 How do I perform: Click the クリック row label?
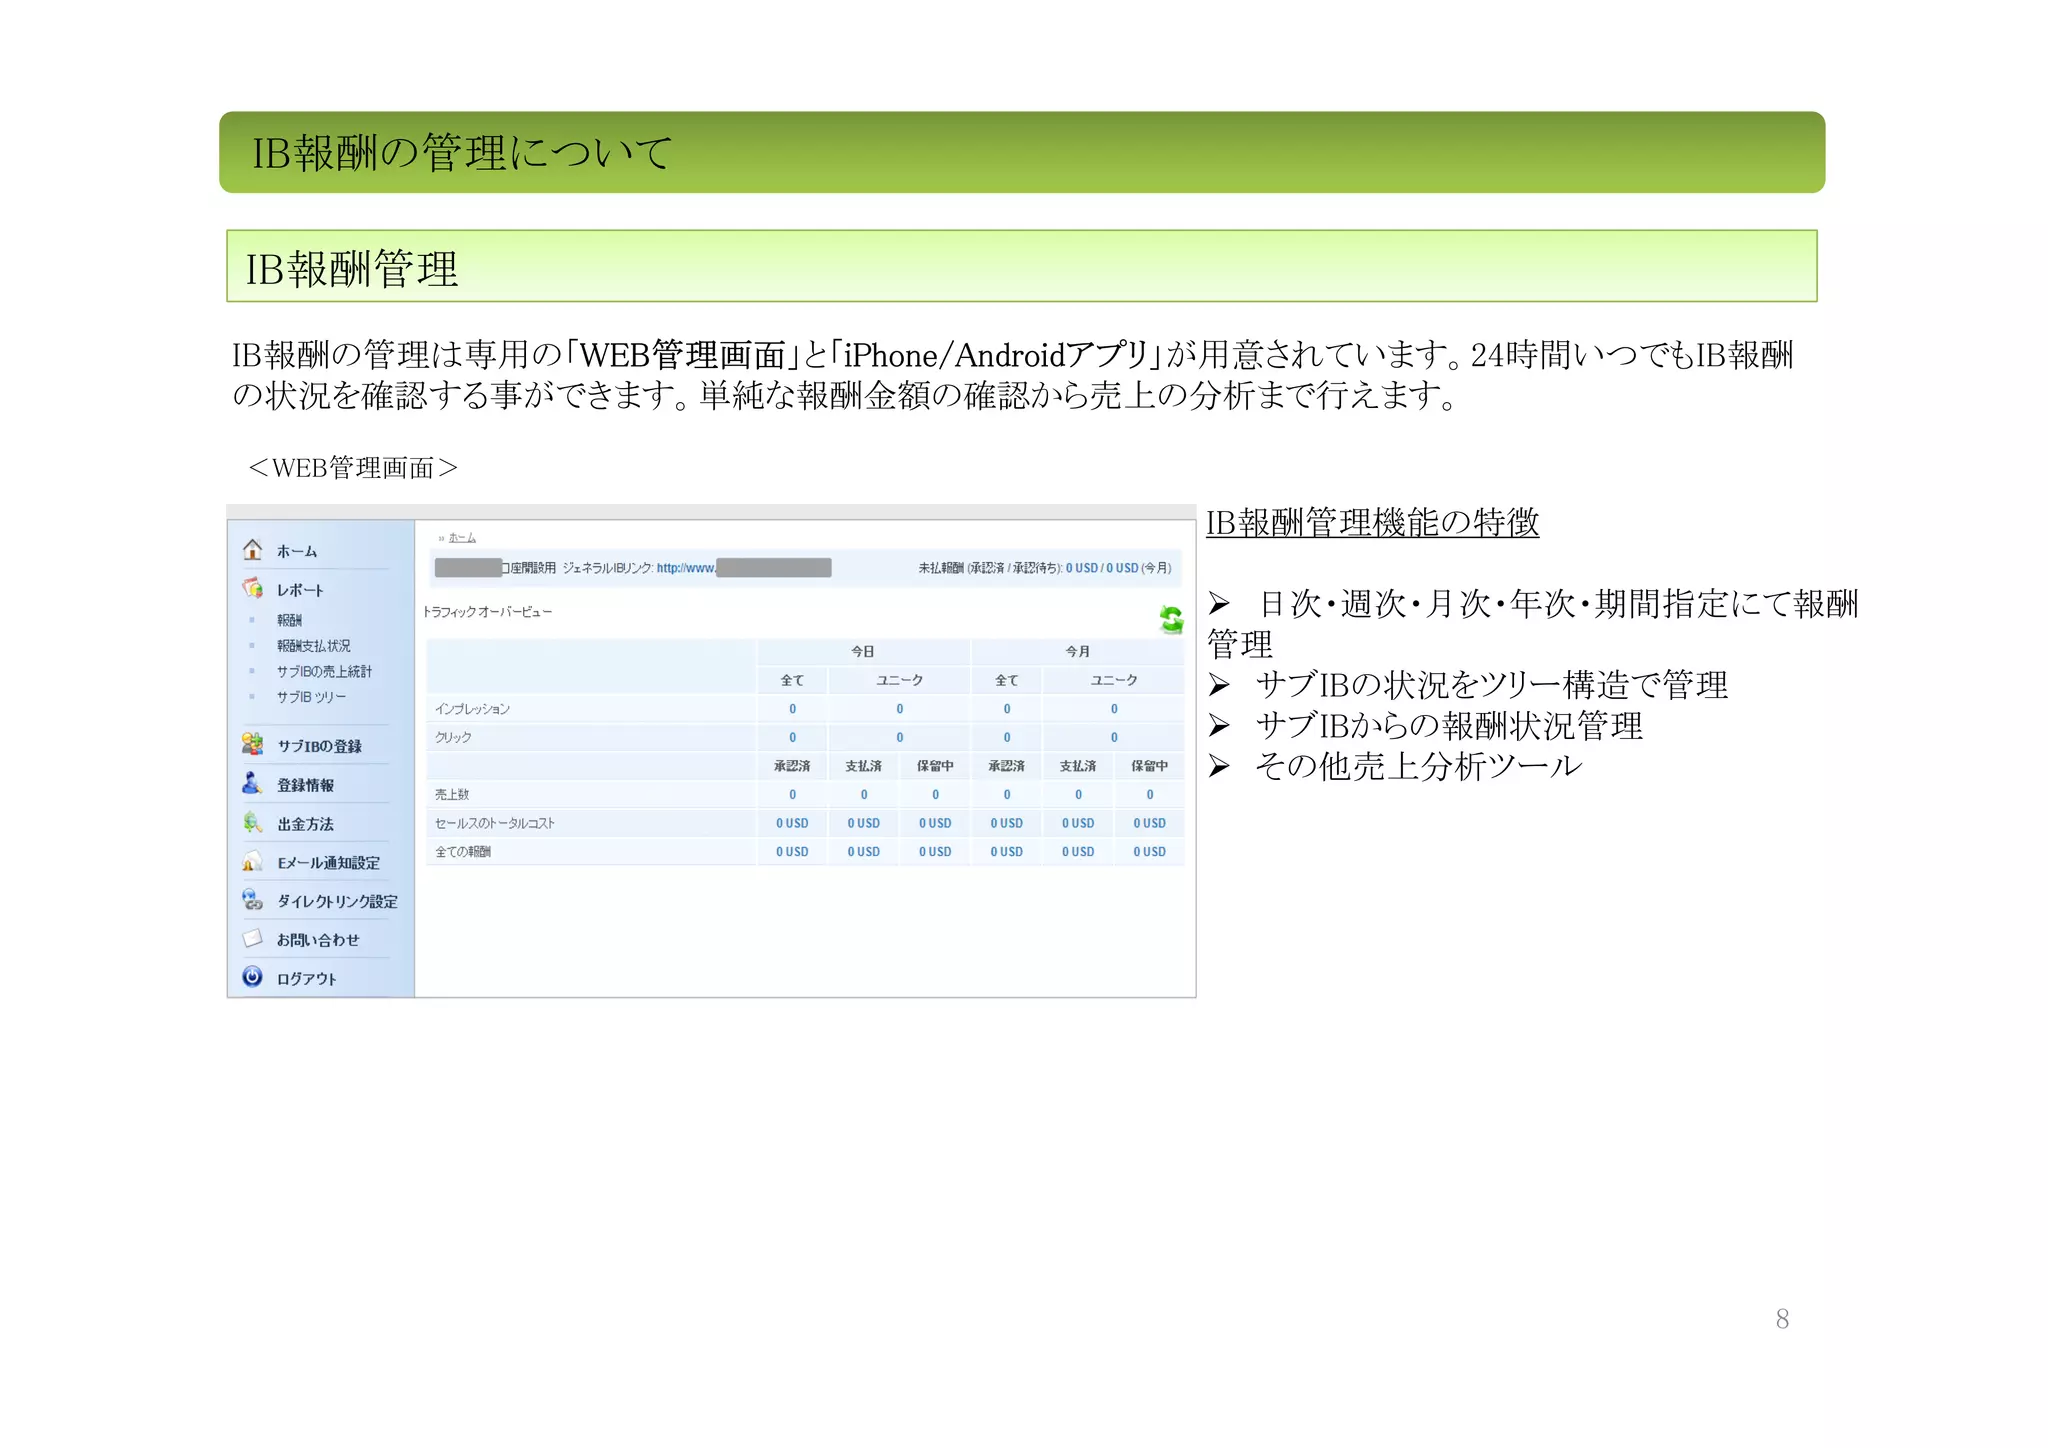[x=453, y=737]
